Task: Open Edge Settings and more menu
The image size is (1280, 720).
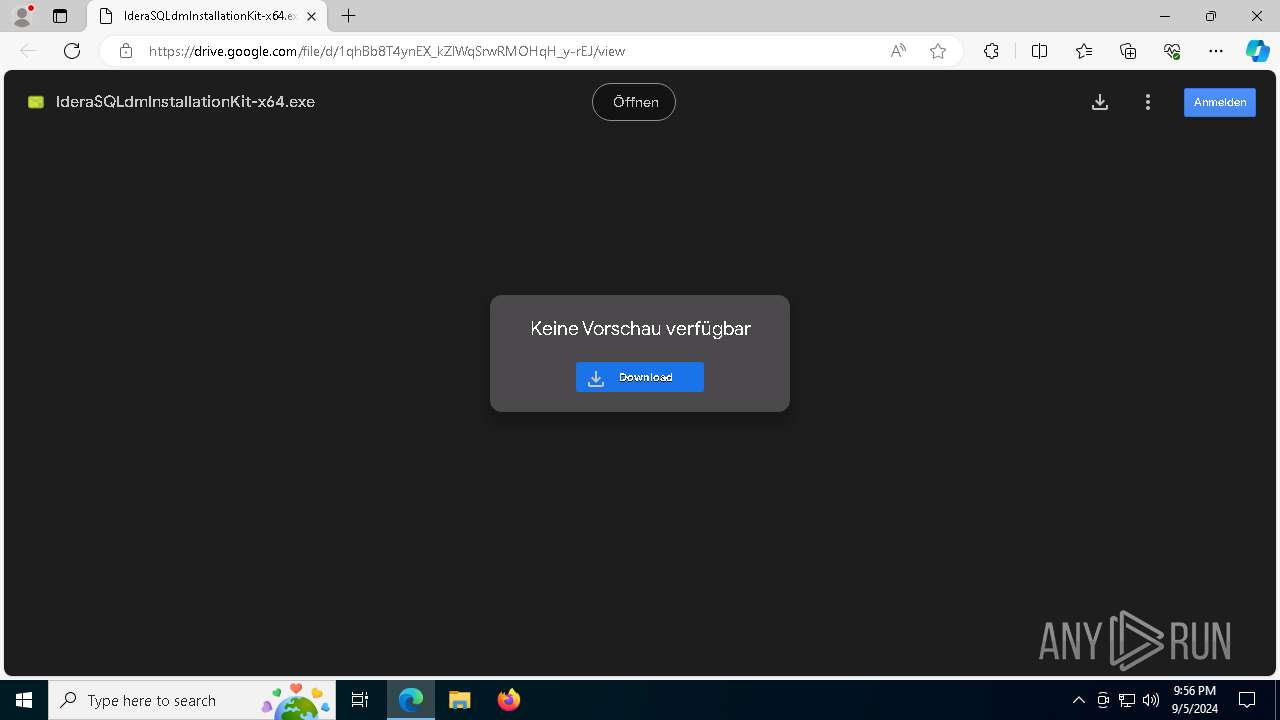Action: (x=1216, y=51)
